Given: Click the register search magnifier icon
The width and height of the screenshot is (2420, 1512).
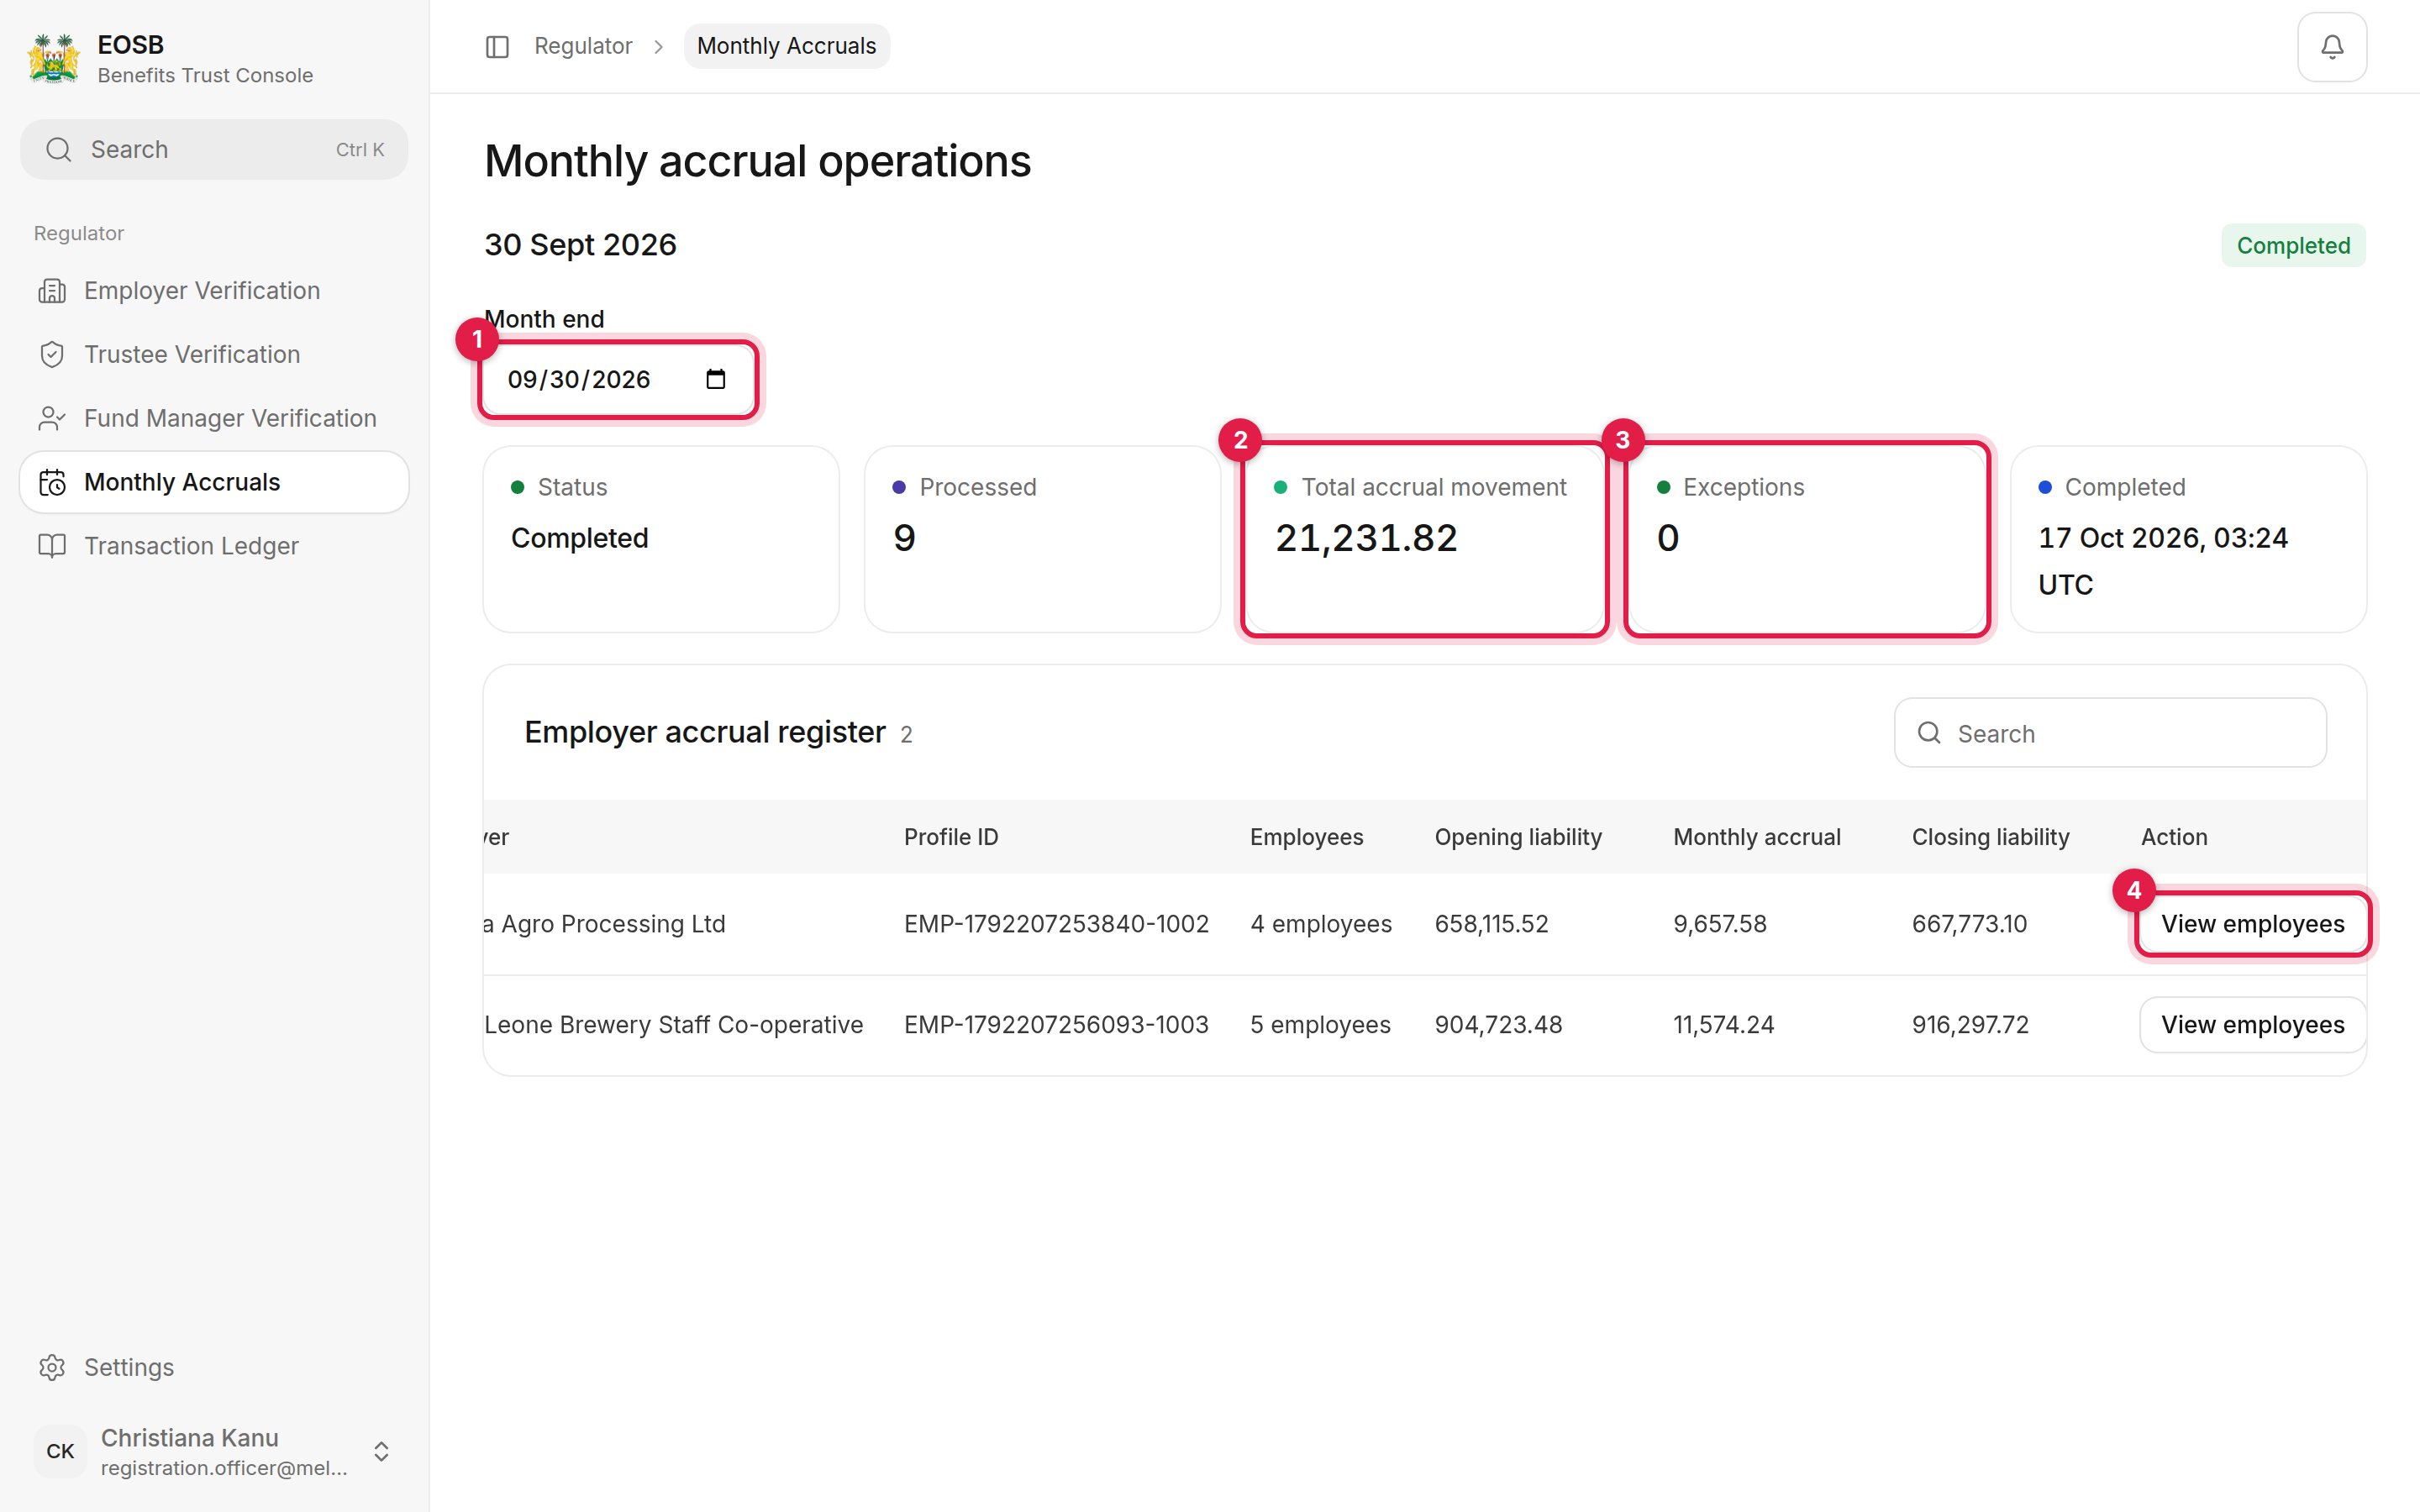Looking at the screenshot, I should point(1929,733).
